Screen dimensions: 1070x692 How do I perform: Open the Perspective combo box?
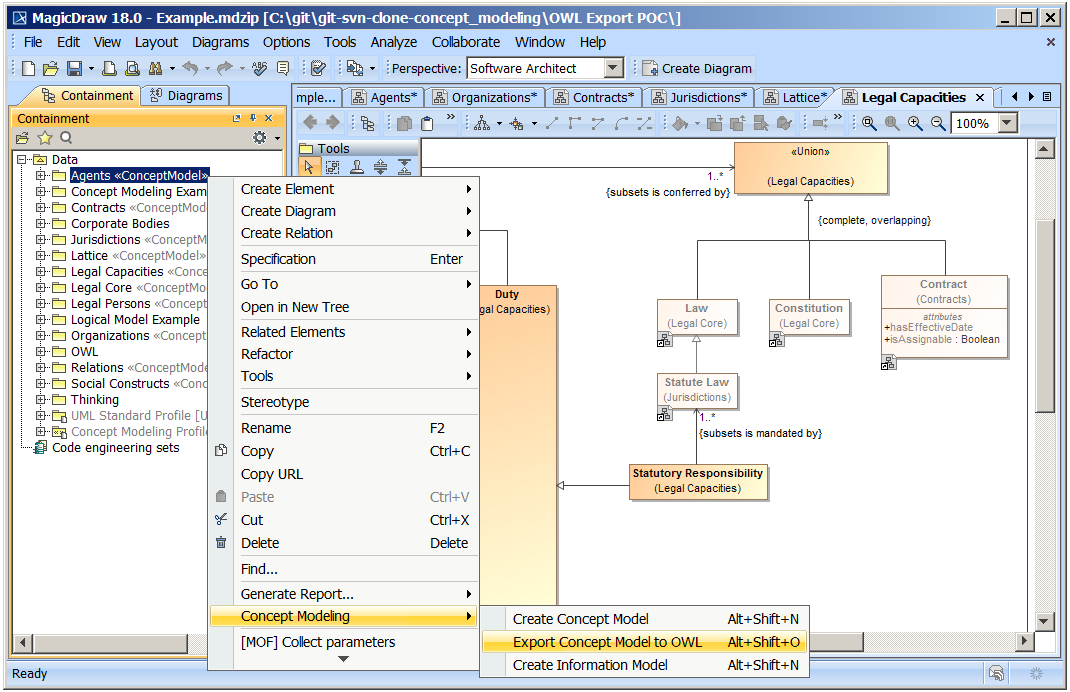pos(614,68)
